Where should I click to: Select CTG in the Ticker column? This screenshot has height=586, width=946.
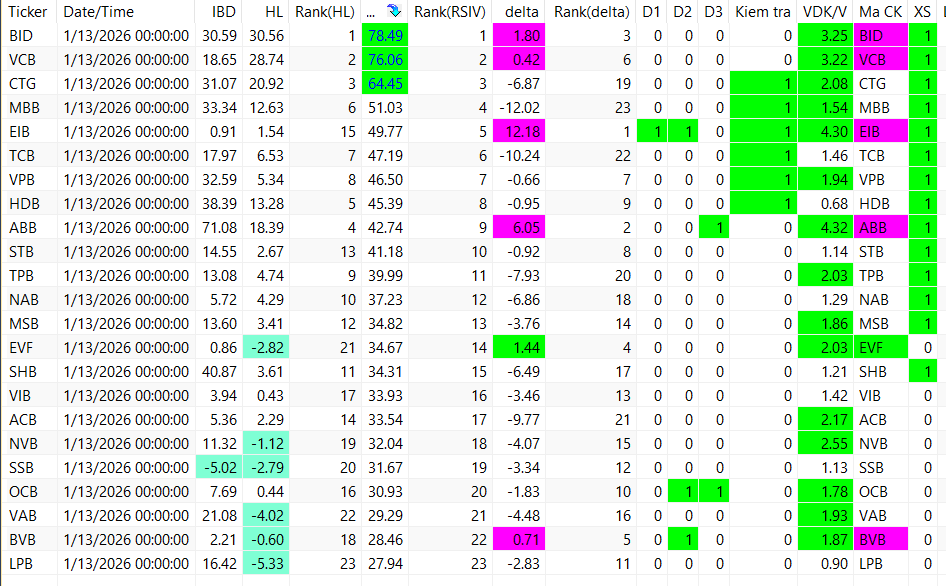pos(22,84)
